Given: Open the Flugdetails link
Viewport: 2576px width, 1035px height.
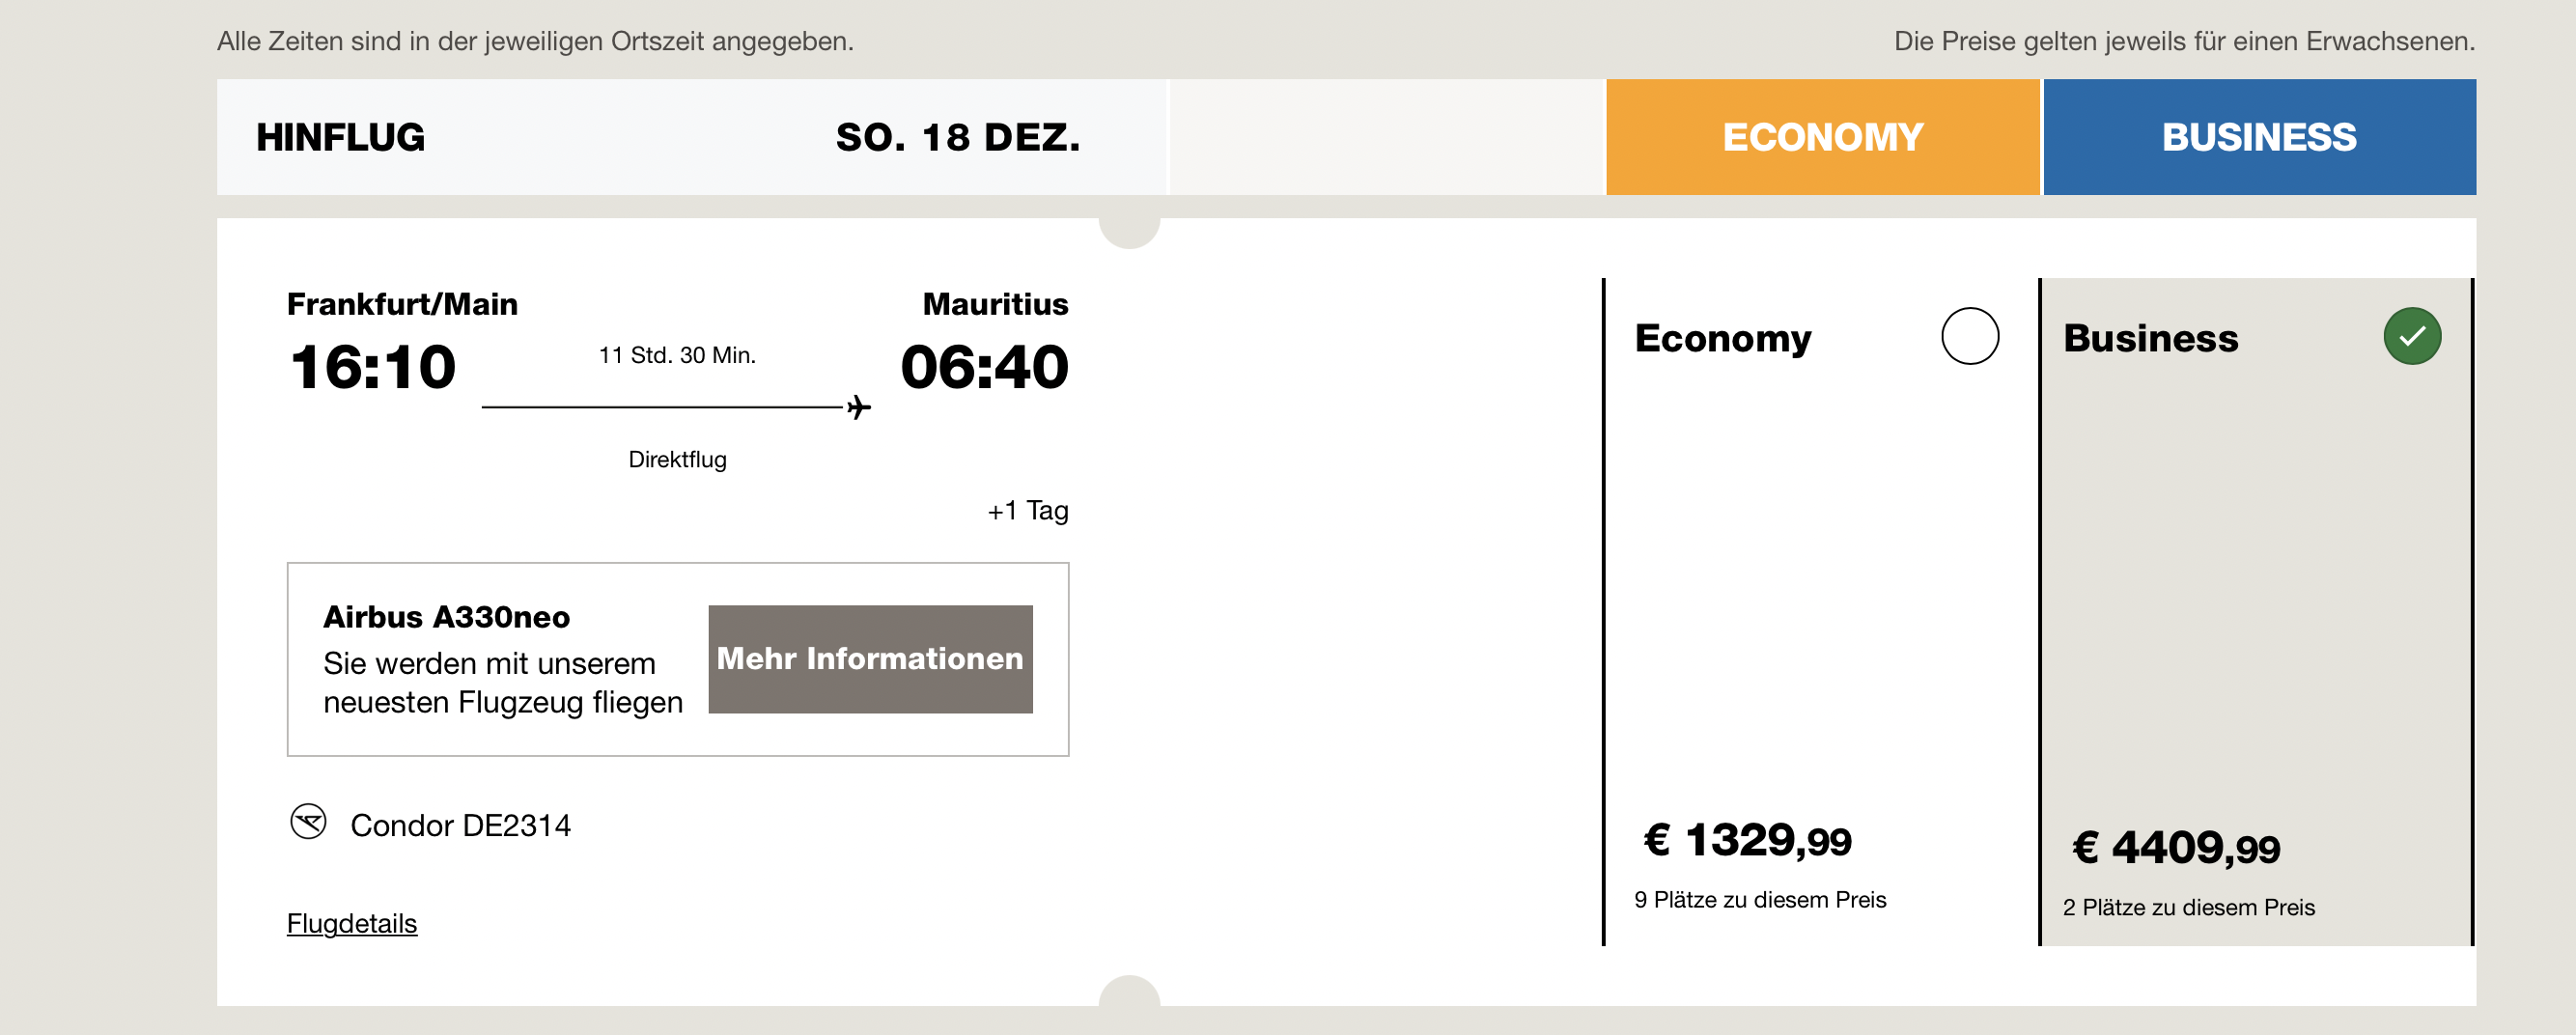Looking at the screenshot, I should tap(352, 923).
